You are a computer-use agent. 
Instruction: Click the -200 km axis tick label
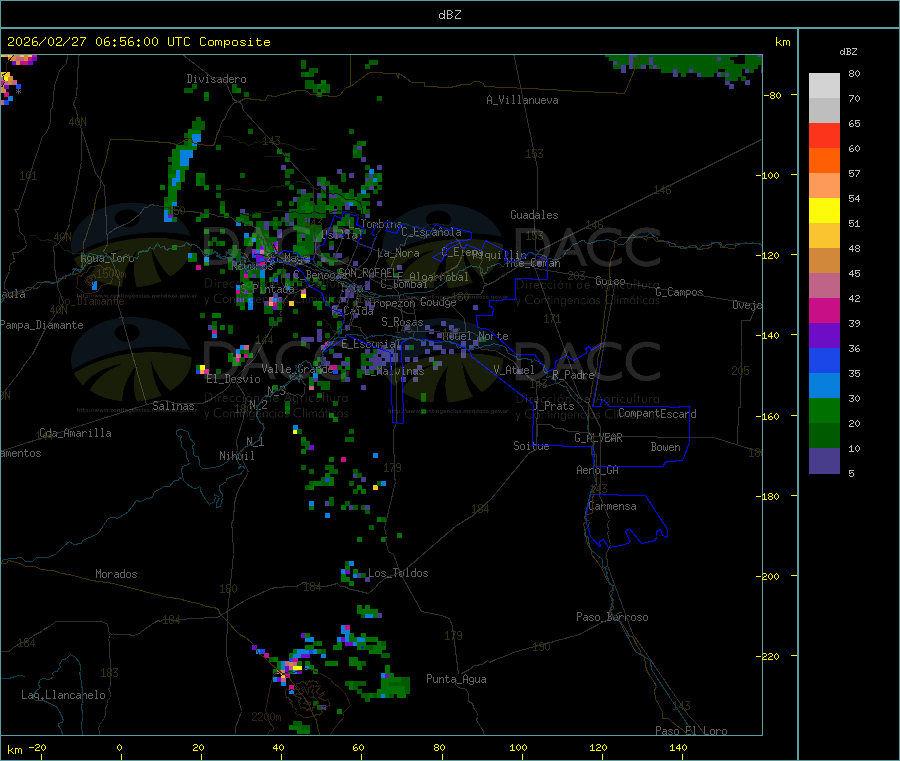(768, 576)
